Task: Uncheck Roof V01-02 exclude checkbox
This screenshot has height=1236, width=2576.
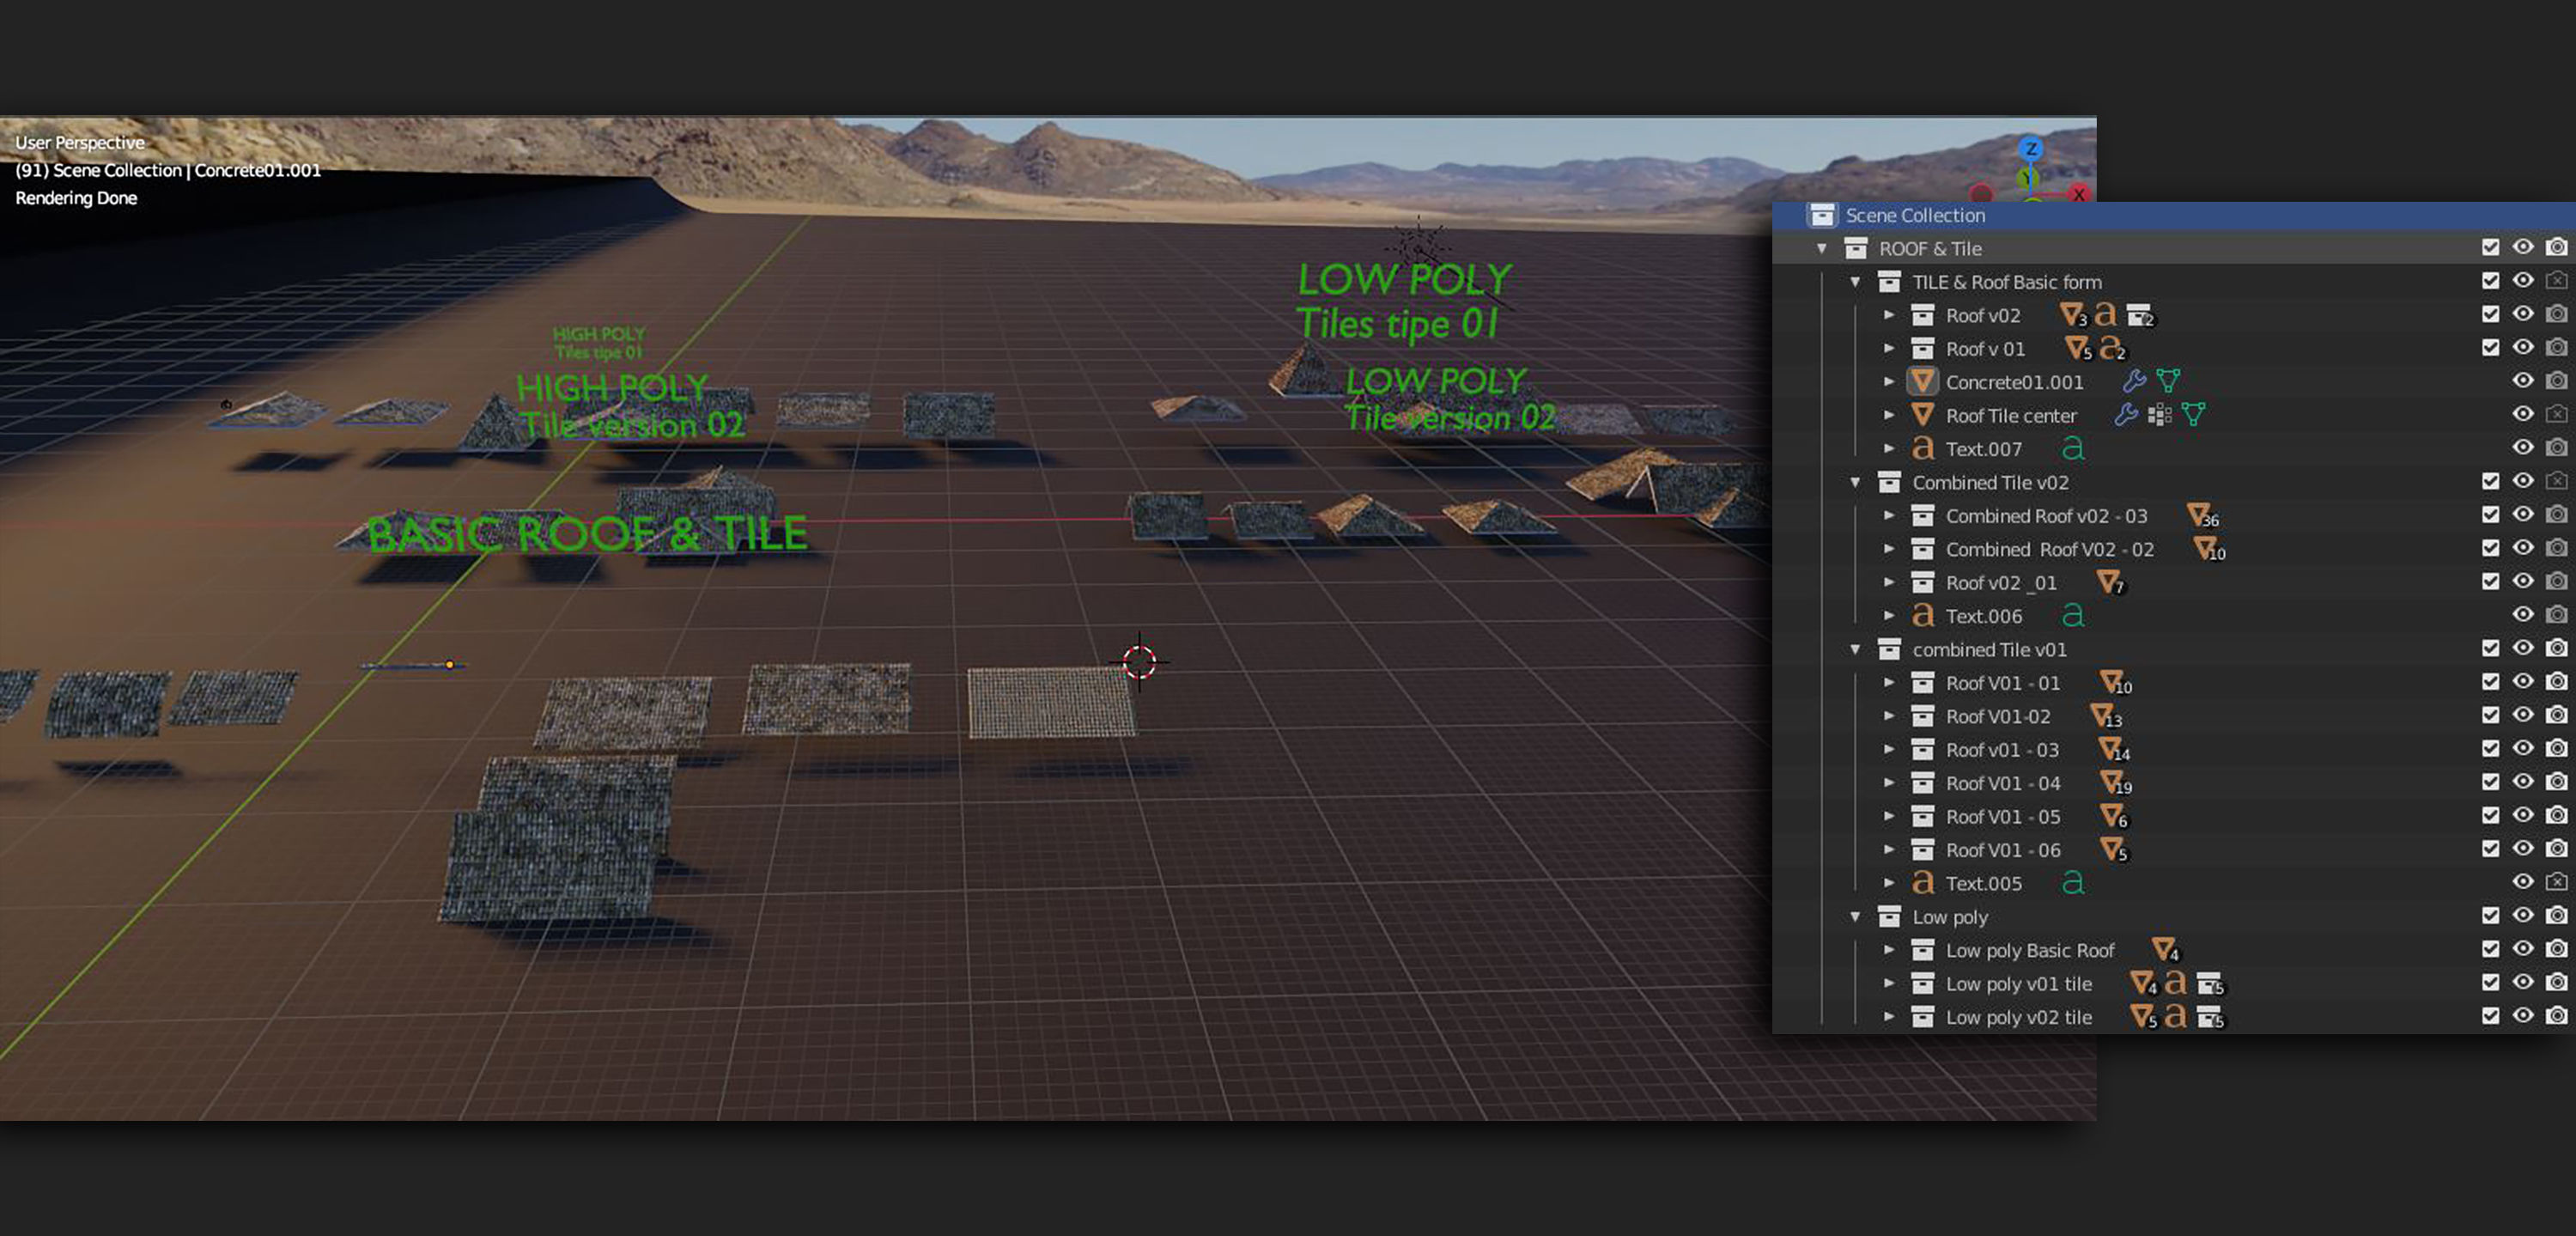Action: click(x=2490, y=715)
